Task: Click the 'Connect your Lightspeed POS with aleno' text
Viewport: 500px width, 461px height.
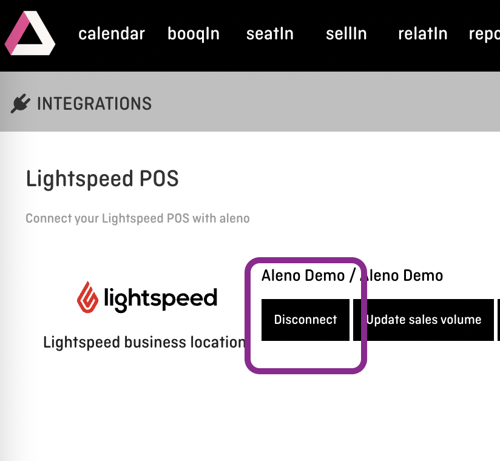Action: [138, 219]
